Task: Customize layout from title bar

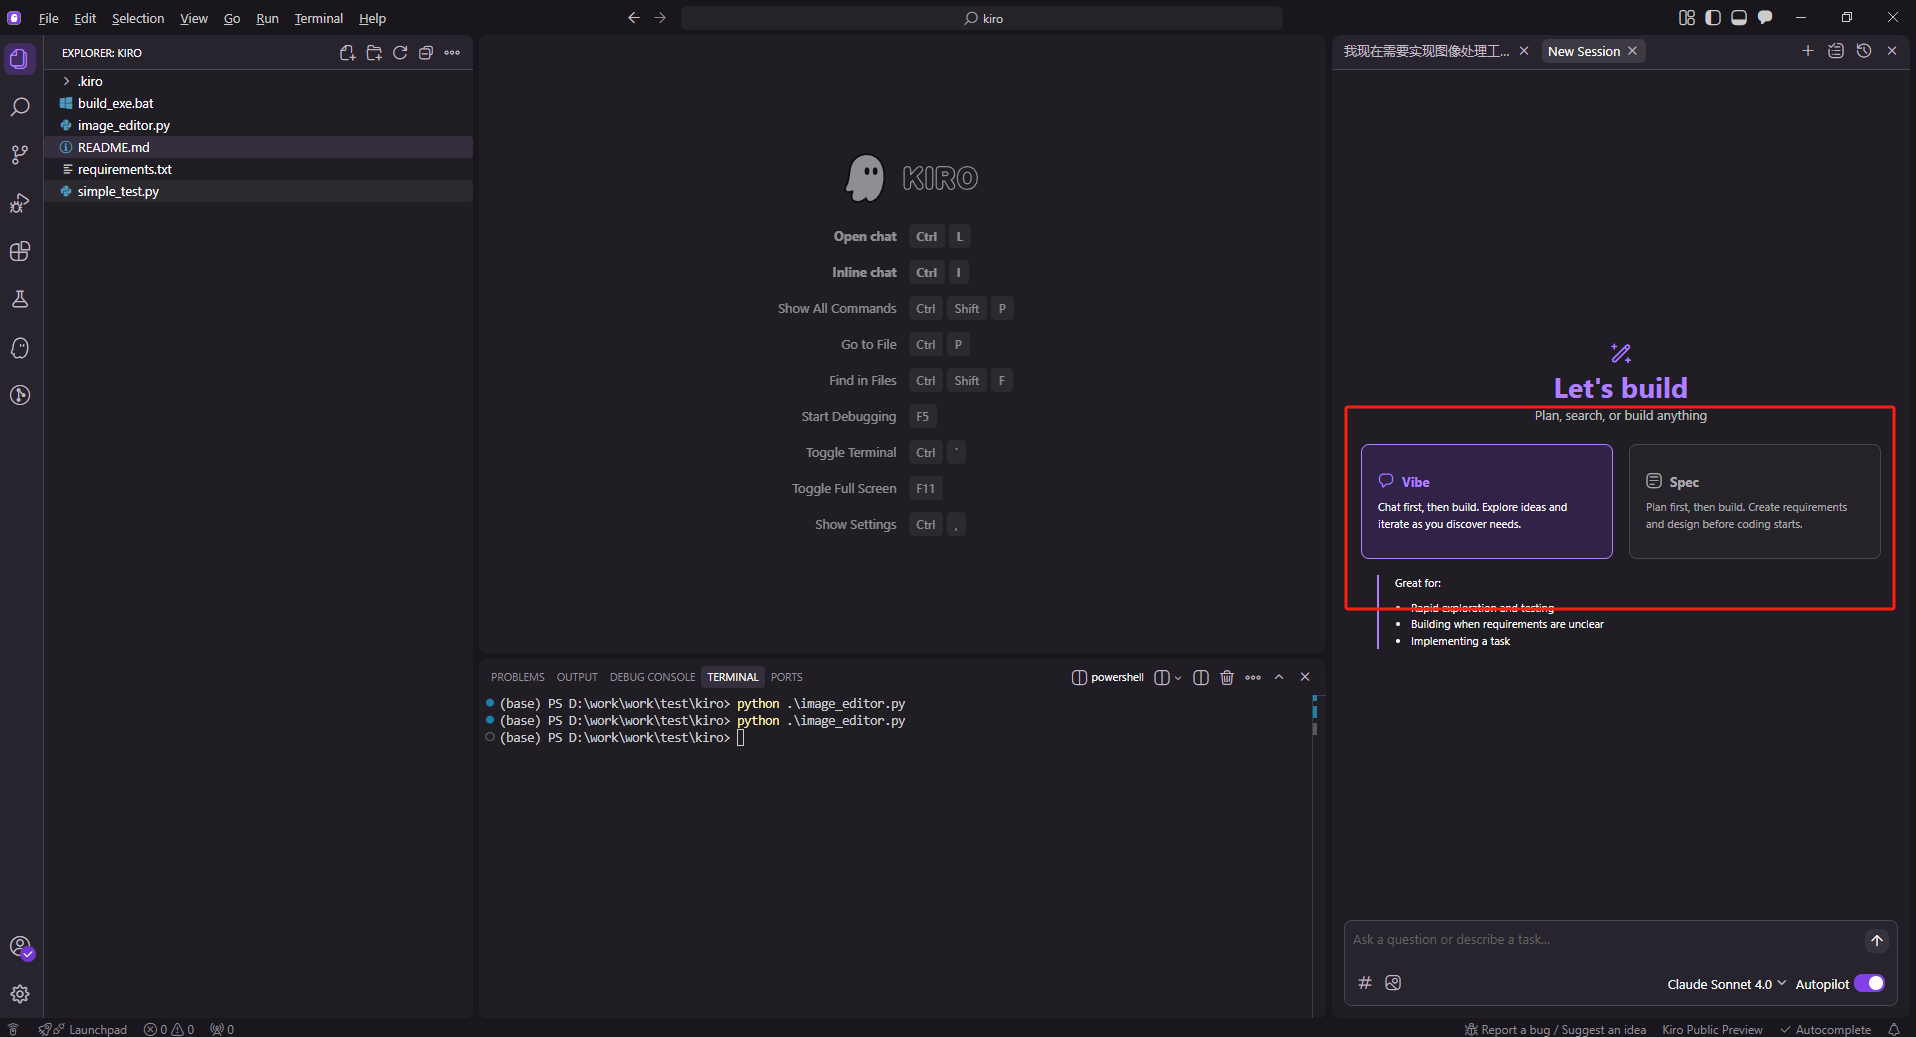Action: tap(1687, 18)
